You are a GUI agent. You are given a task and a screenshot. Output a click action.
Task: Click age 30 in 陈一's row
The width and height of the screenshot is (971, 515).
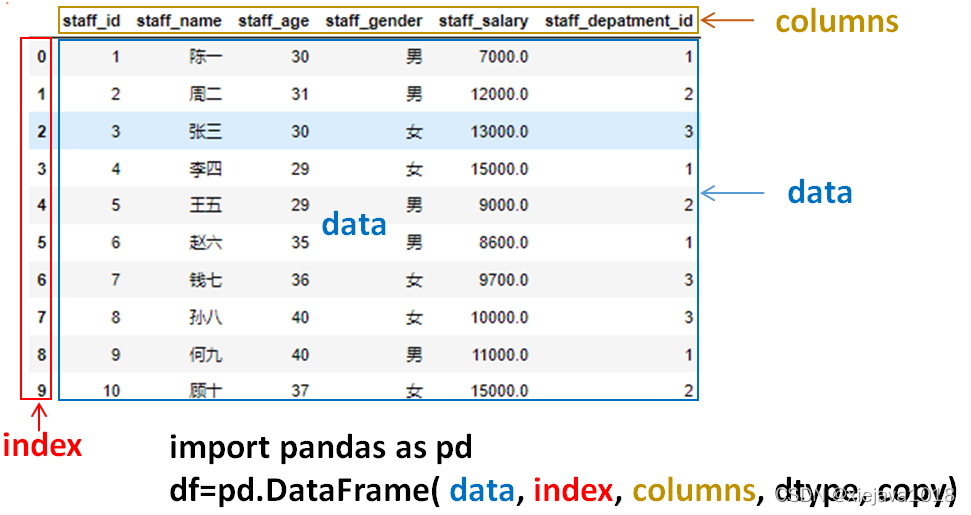tap(300, 57)
